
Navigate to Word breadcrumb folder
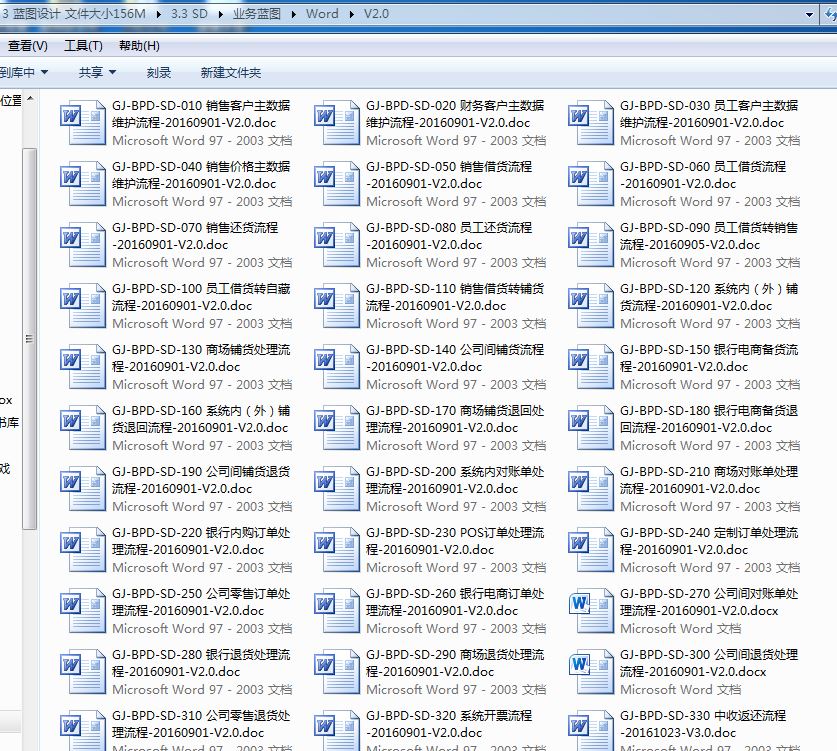click(x=322, y=14)
